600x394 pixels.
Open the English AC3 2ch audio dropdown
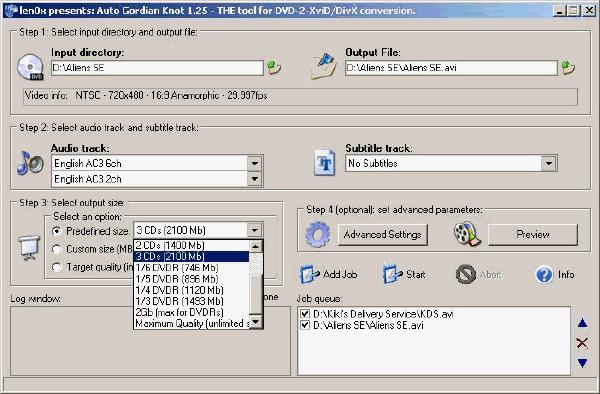(x=254, y=179)
